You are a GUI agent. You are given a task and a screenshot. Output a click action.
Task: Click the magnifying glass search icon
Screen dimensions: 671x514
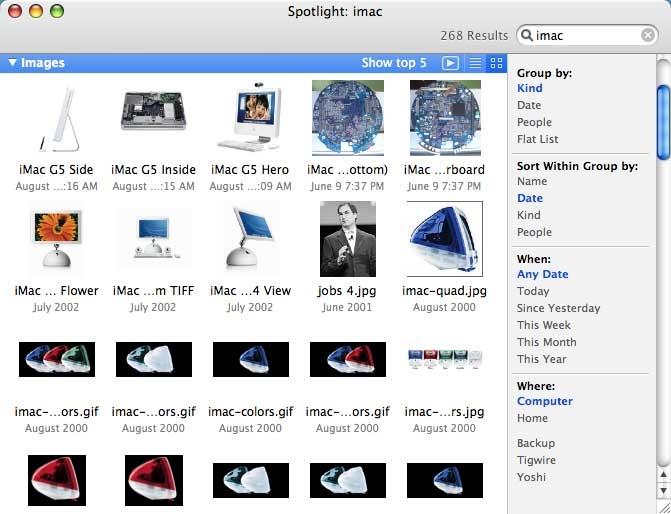tap(527, 35)
